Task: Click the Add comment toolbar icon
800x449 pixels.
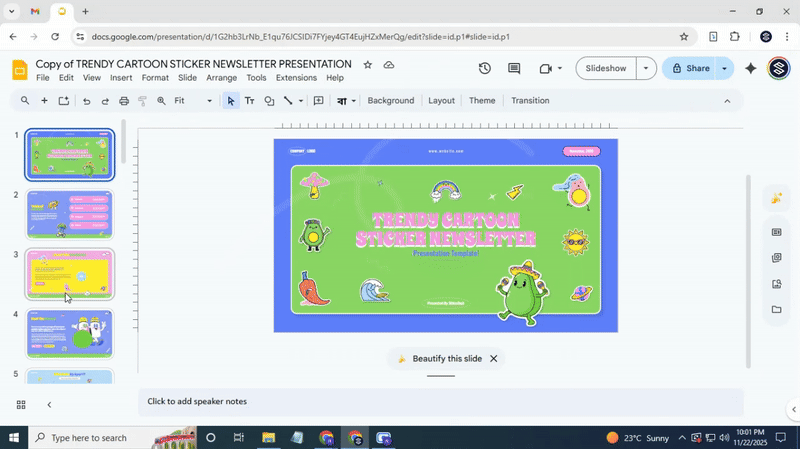Action: click(x=319, y=101)
